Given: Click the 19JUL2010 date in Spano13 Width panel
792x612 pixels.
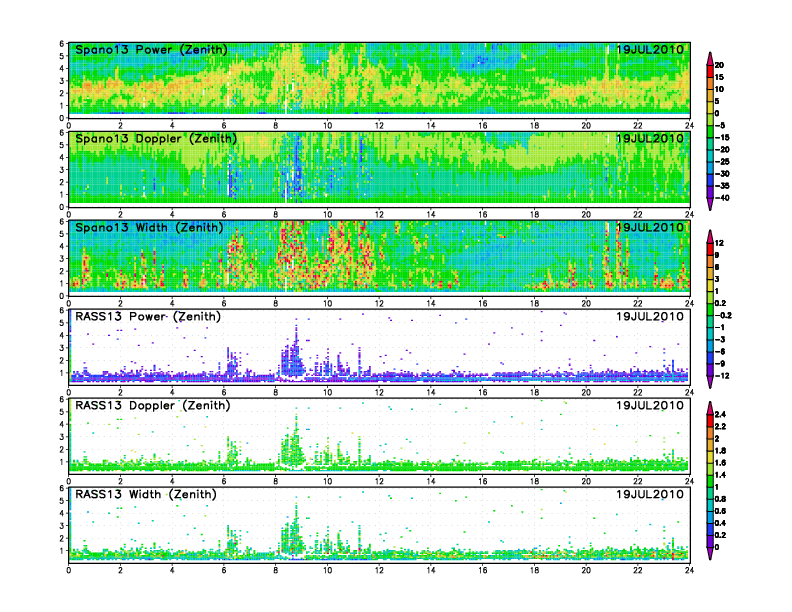Looking at the screenshot, I should tap(650, 227).
